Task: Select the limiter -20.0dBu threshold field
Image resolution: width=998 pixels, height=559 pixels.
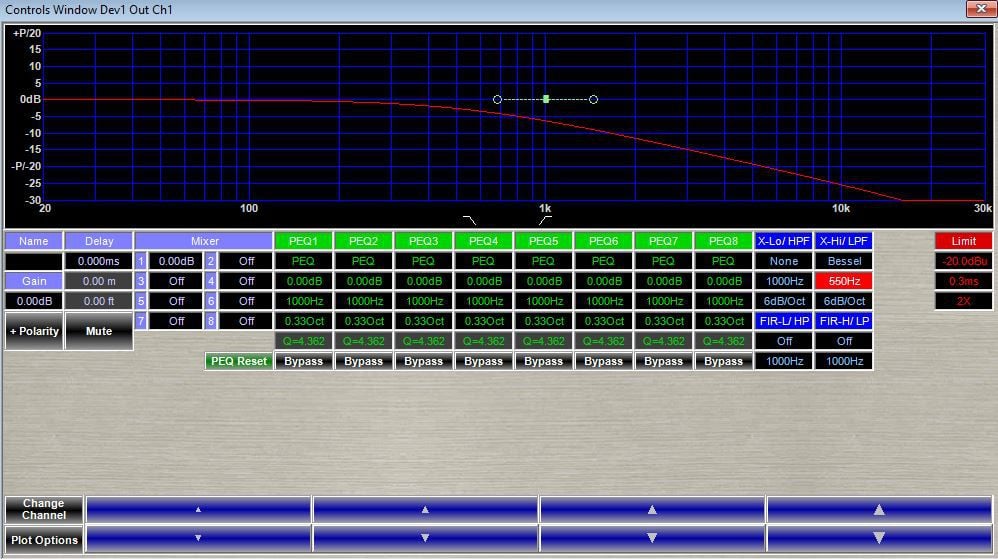Action: 964,261
